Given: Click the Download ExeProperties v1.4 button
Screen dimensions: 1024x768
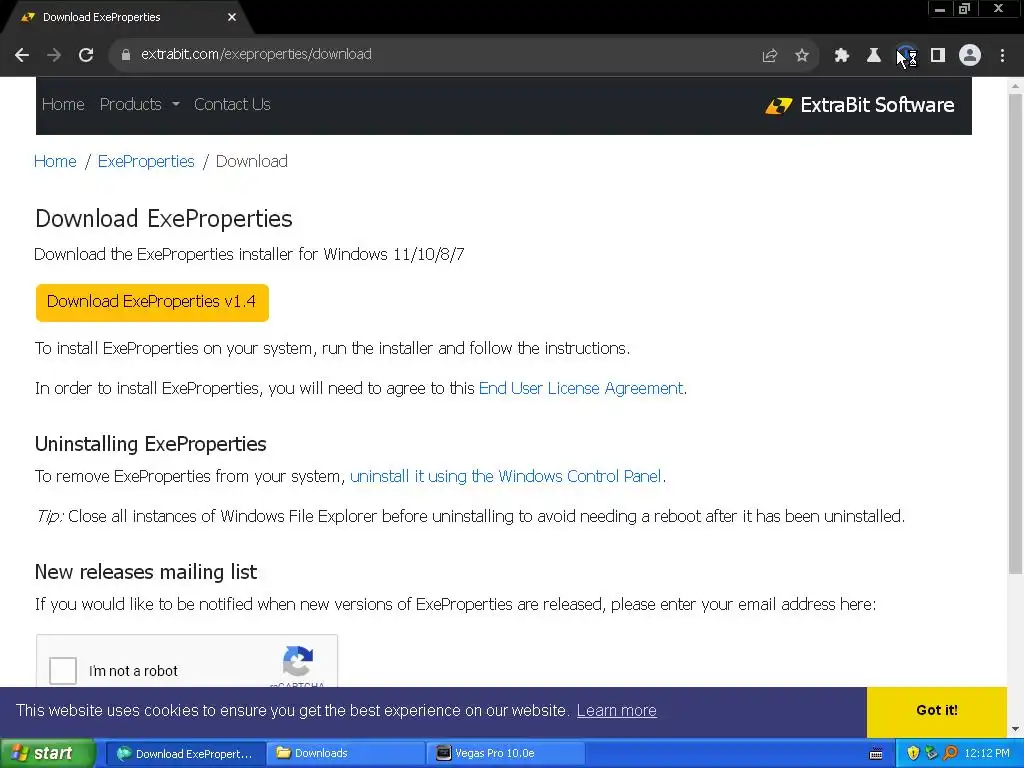Looking at the screenshot, I should click(152, 302).
